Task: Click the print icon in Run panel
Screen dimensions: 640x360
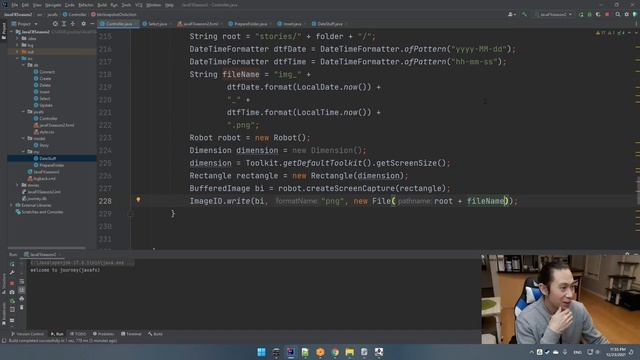Action: pyautogui.click(x=22, y=299)
